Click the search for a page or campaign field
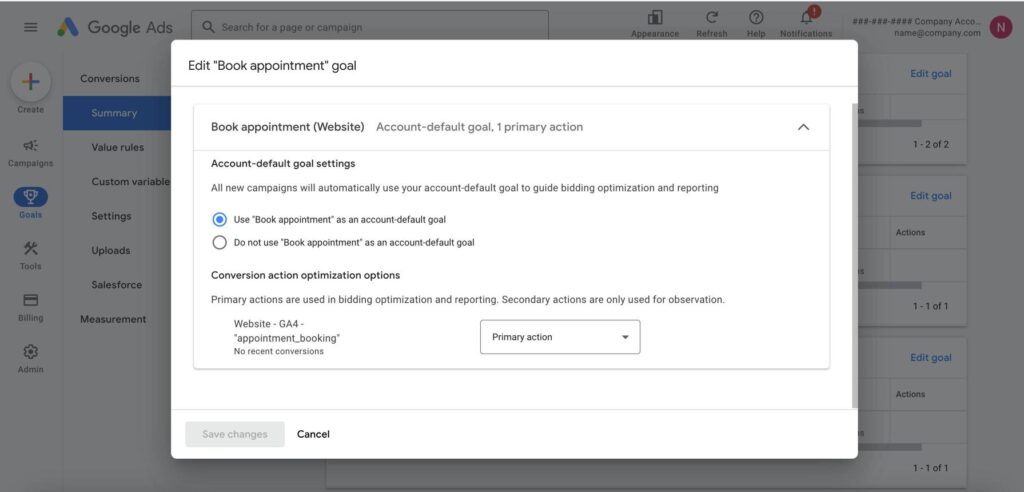Viewport: 1024px width, 492px height. pyautogui.click(x=370, y=27)
